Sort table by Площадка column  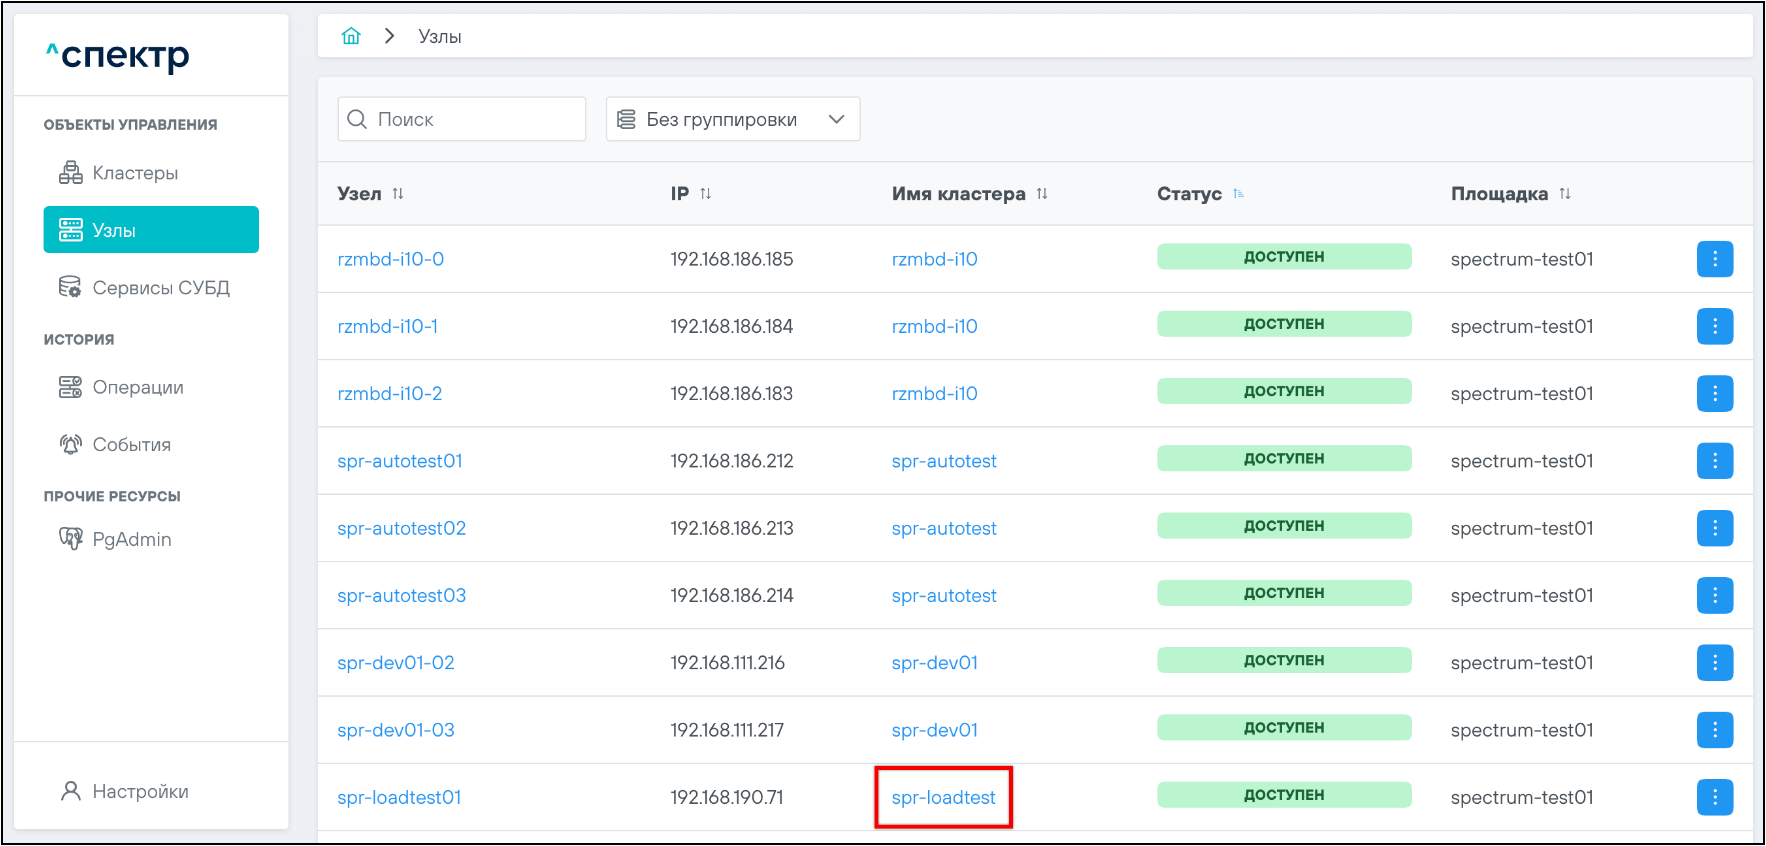1565,194
